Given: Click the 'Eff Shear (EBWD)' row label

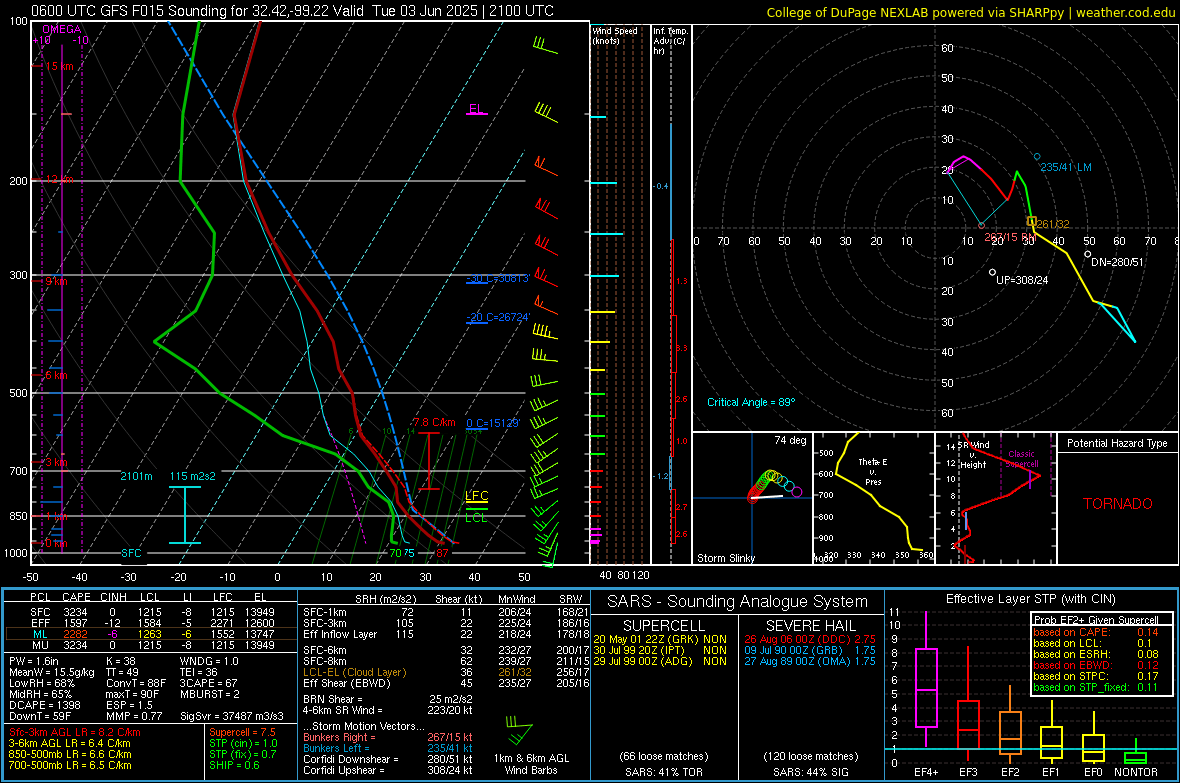Looking at the screenshot, I should pyautogui.click(x=347, y=684).
